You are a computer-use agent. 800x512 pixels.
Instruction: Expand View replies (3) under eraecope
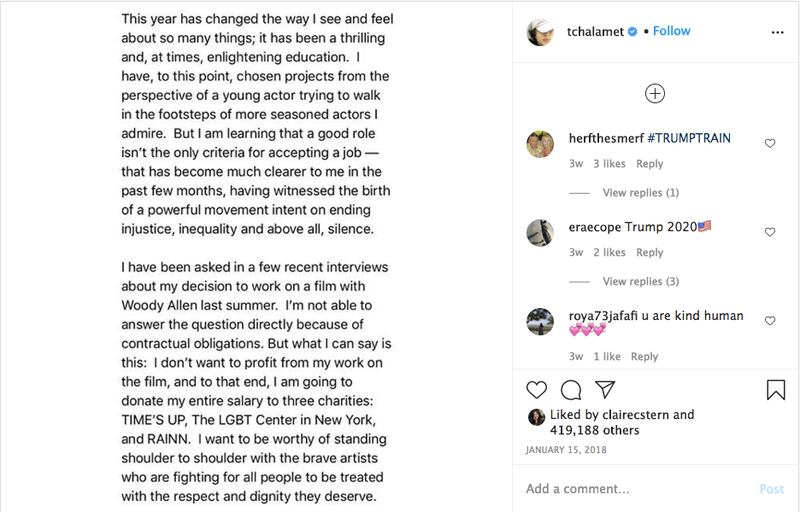pos(640,282)
